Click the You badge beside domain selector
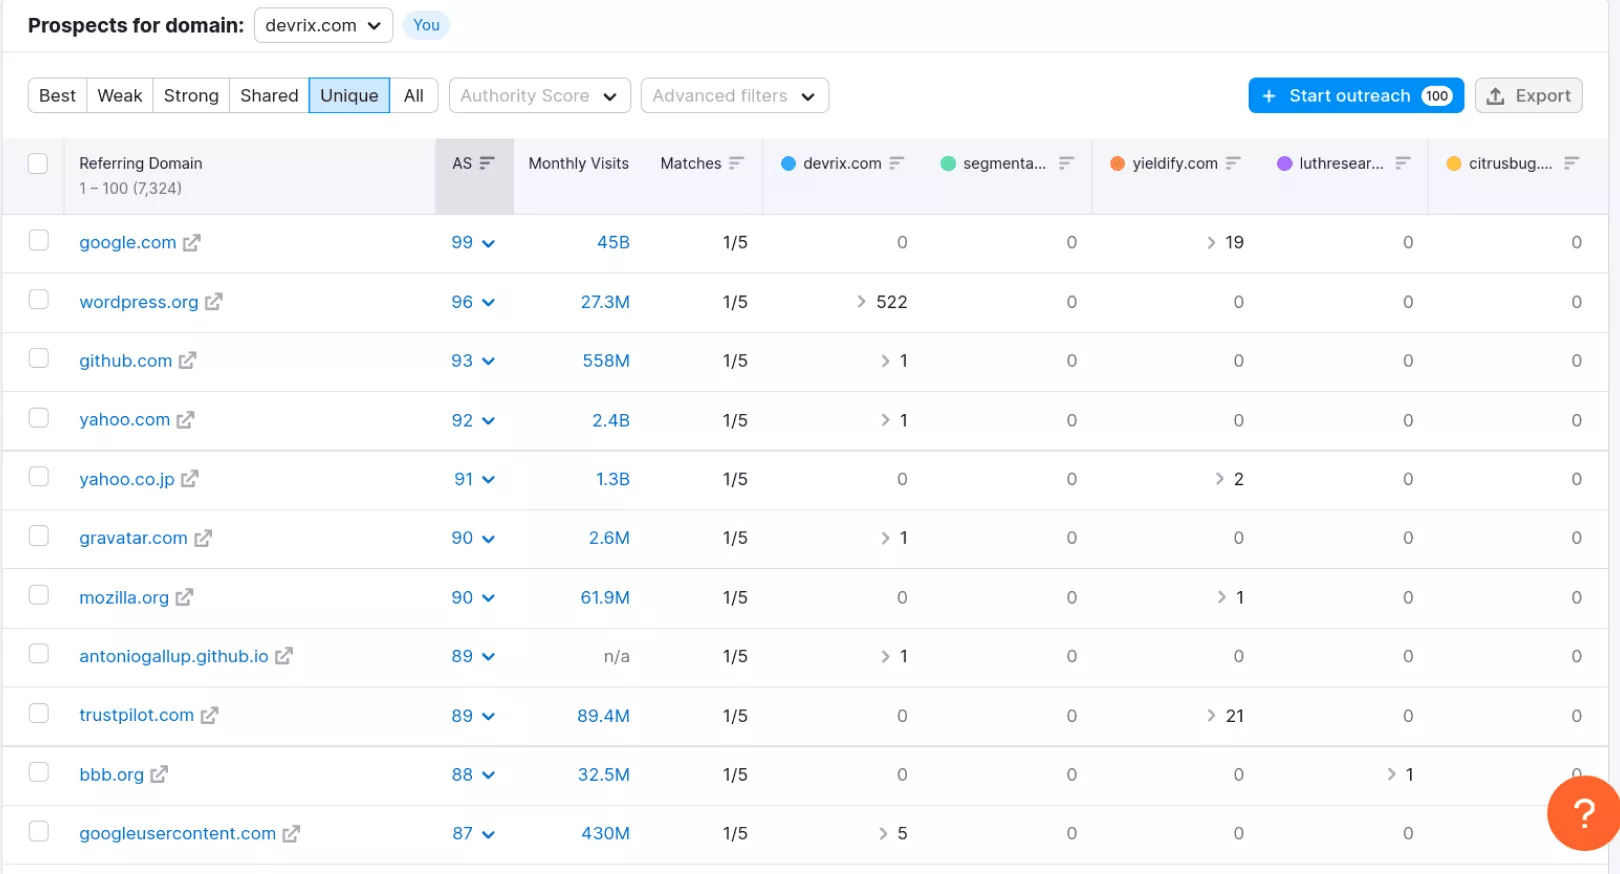 coord(426,25)
